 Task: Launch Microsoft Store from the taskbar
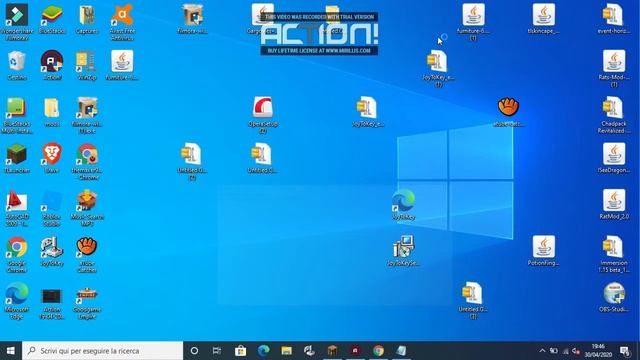pyautogui.click(x=240, y=351)
